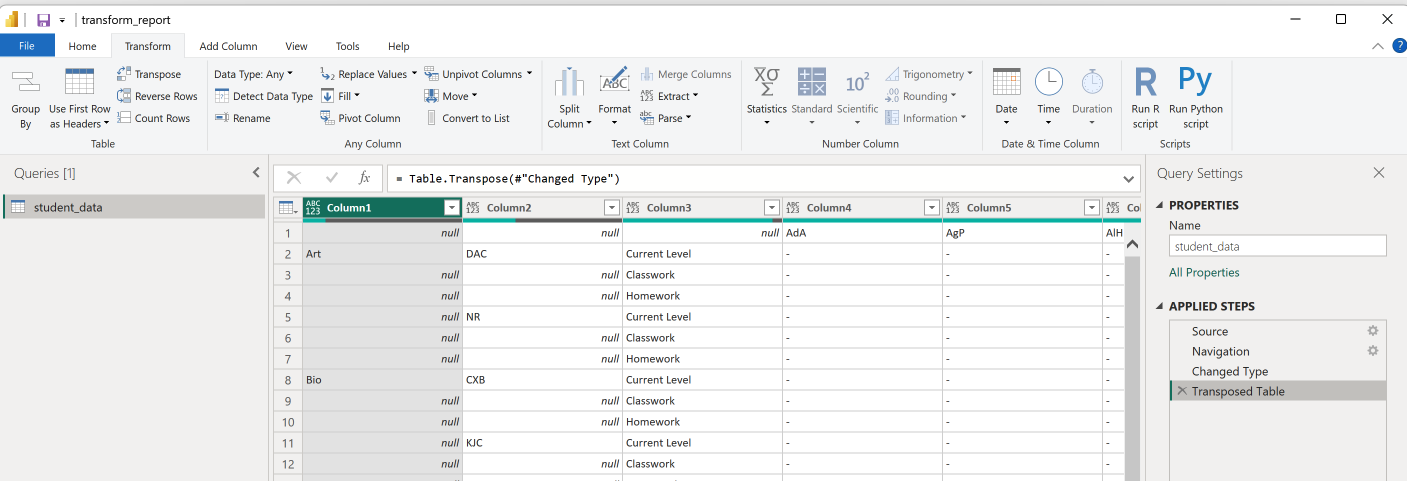
Task: Click Reverse Rows
Action: point(157,96)
